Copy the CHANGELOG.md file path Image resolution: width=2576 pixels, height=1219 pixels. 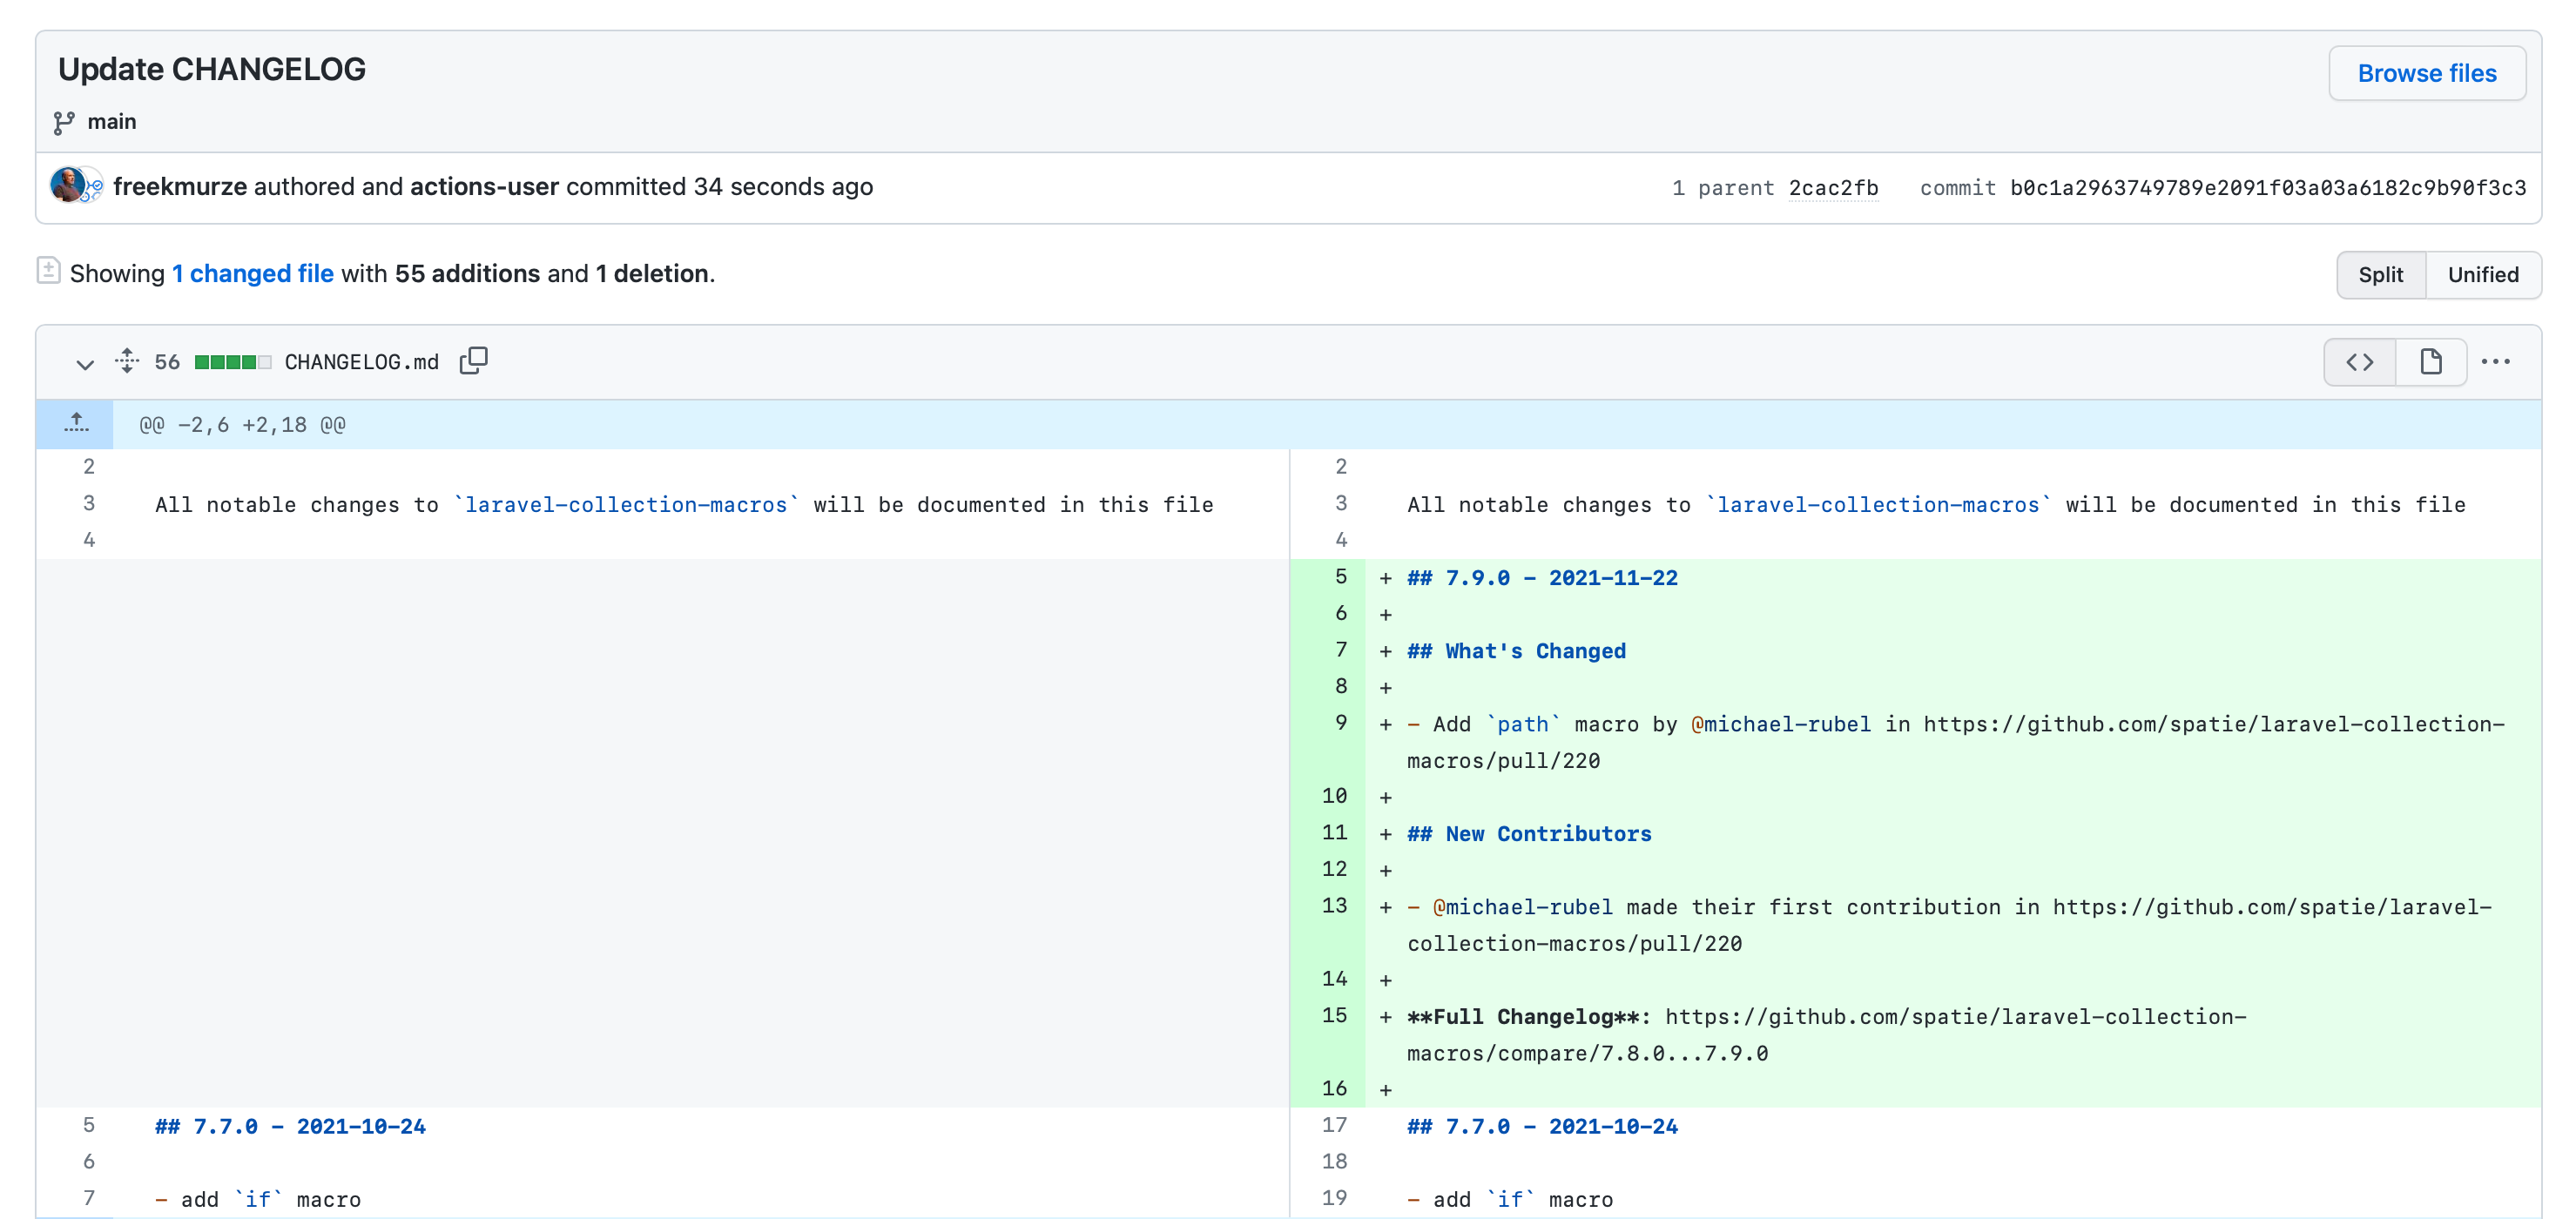(x=474, y=361)
